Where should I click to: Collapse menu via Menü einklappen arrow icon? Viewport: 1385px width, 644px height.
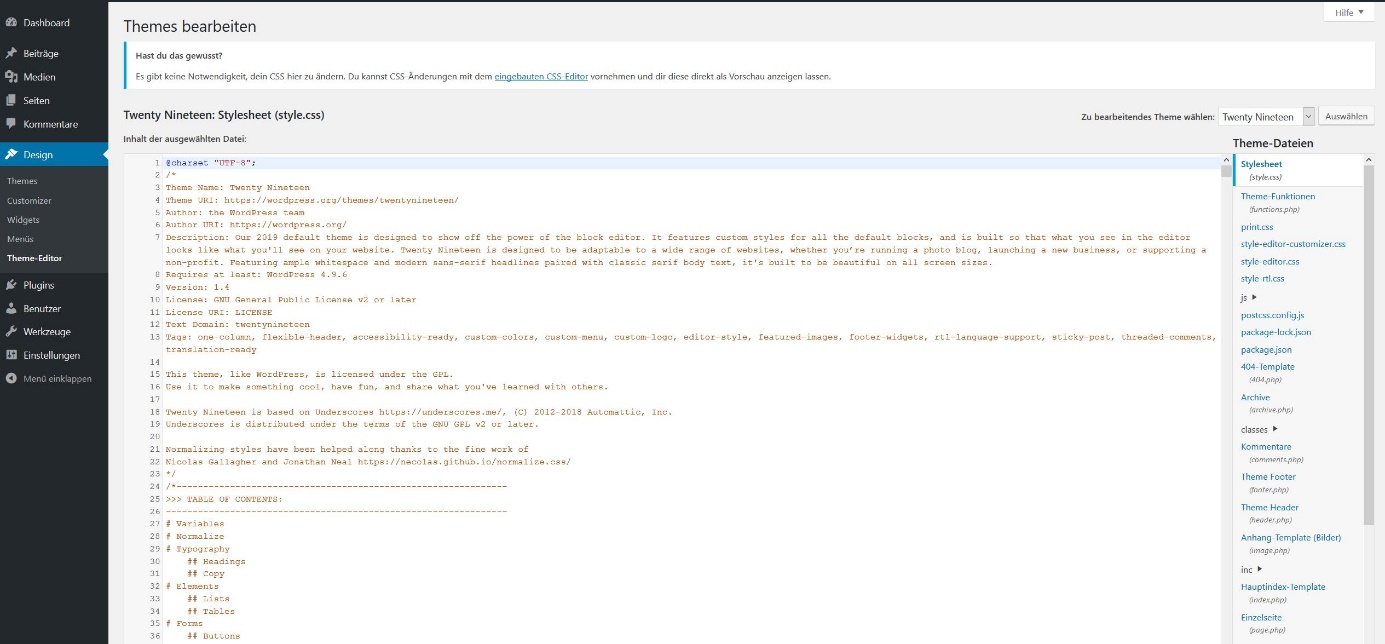[11, 379]
